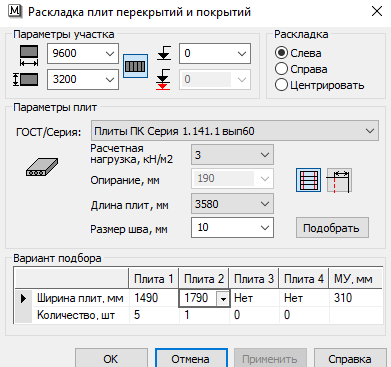
Task: Confirm the dialog with OK
Action: (x=111, y=359)
